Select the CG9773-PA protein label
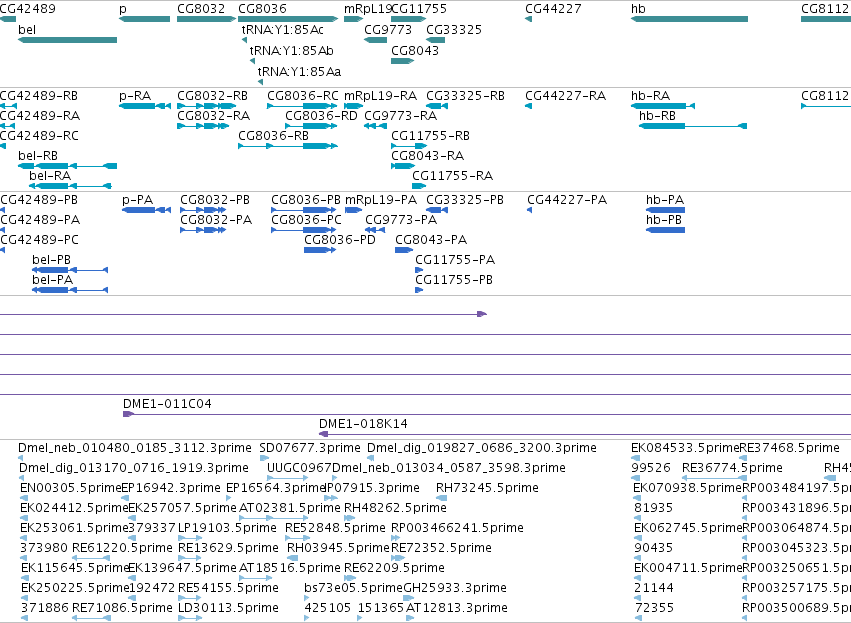This screenshot has width=851, height=623. tap(401, 220)
